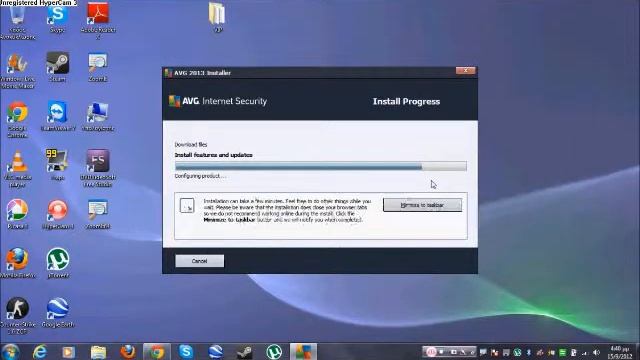Viewport: 640px width, 360px height.
Task: Open Windows Media Player from taskbar
Action: (69, 352)
